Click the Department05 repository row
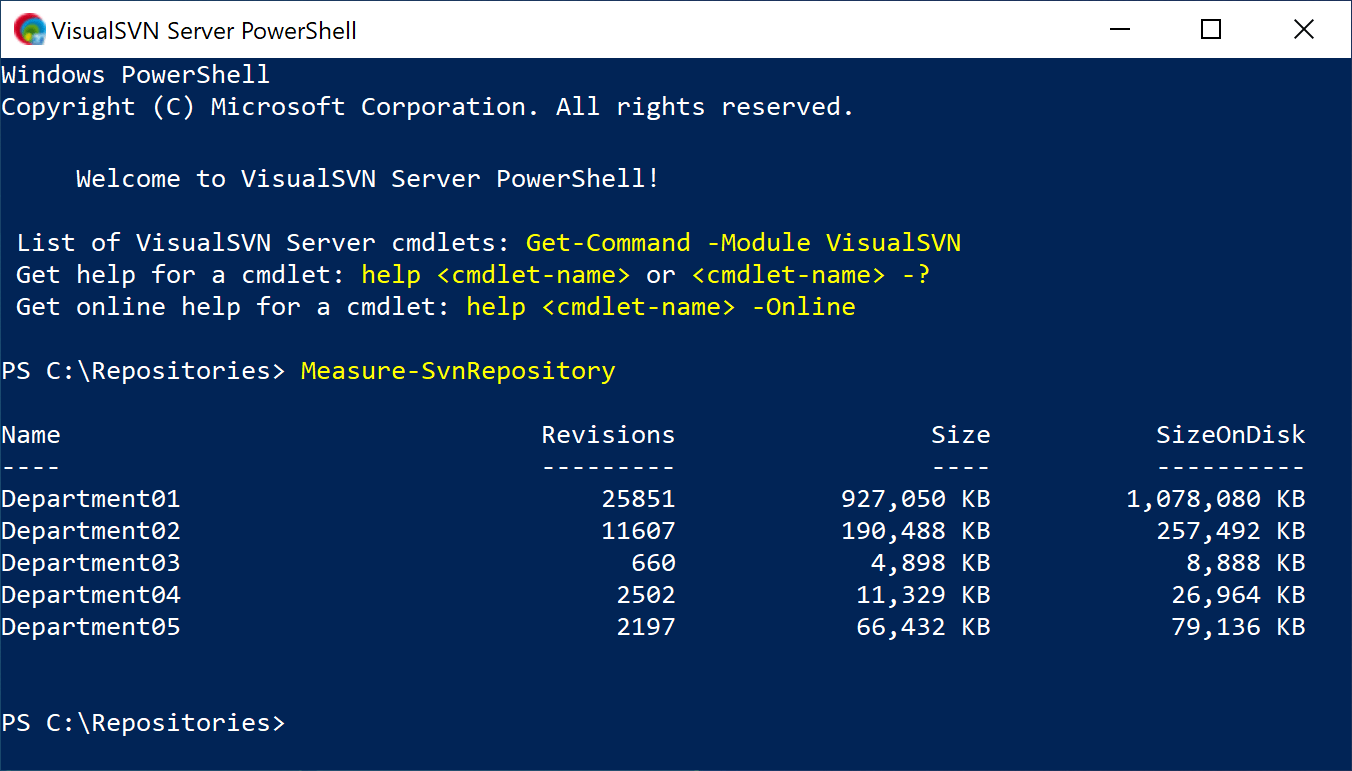 (91, 626)
